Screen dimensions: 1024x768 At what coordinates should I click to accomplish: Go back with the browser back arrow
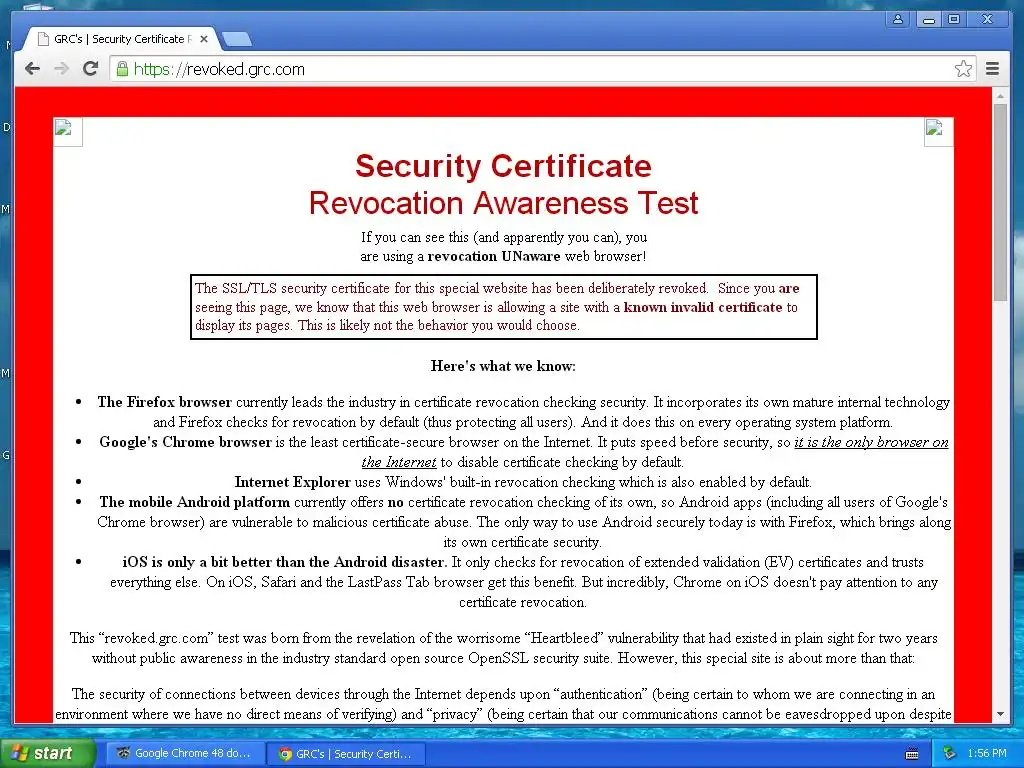[32, 69]
